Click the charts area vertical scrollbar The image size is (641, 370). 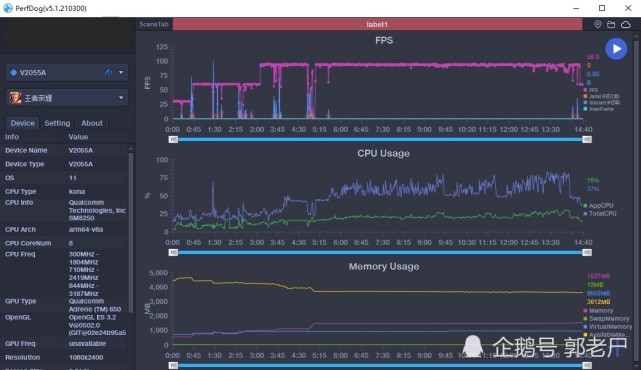pos(636,200)
